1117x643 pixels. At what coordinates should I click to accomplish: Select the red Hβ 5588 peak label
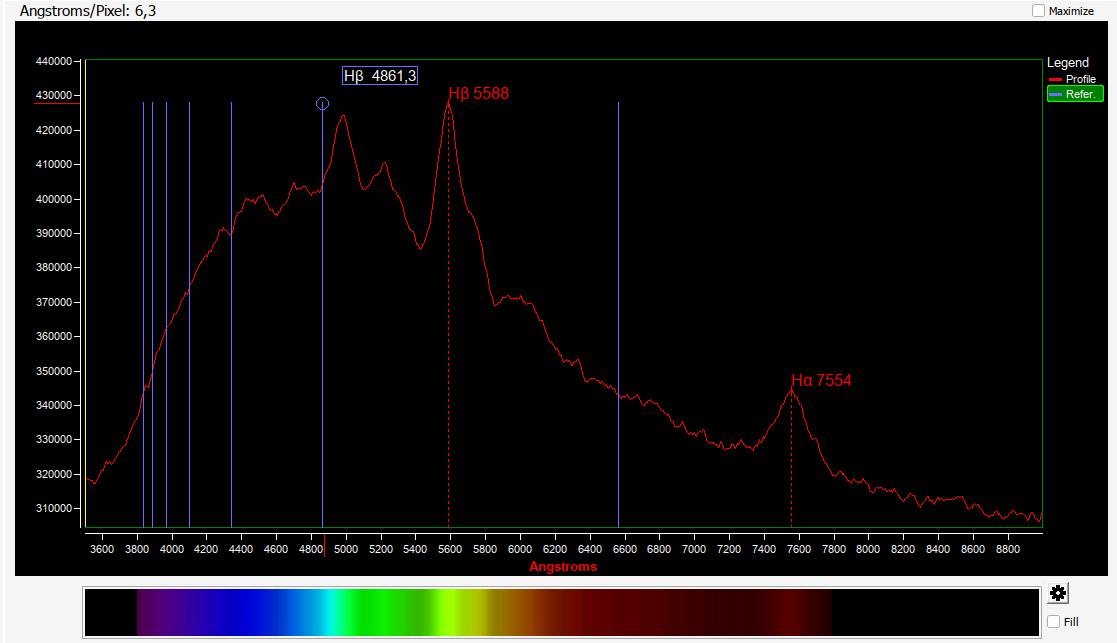[479, 94]
